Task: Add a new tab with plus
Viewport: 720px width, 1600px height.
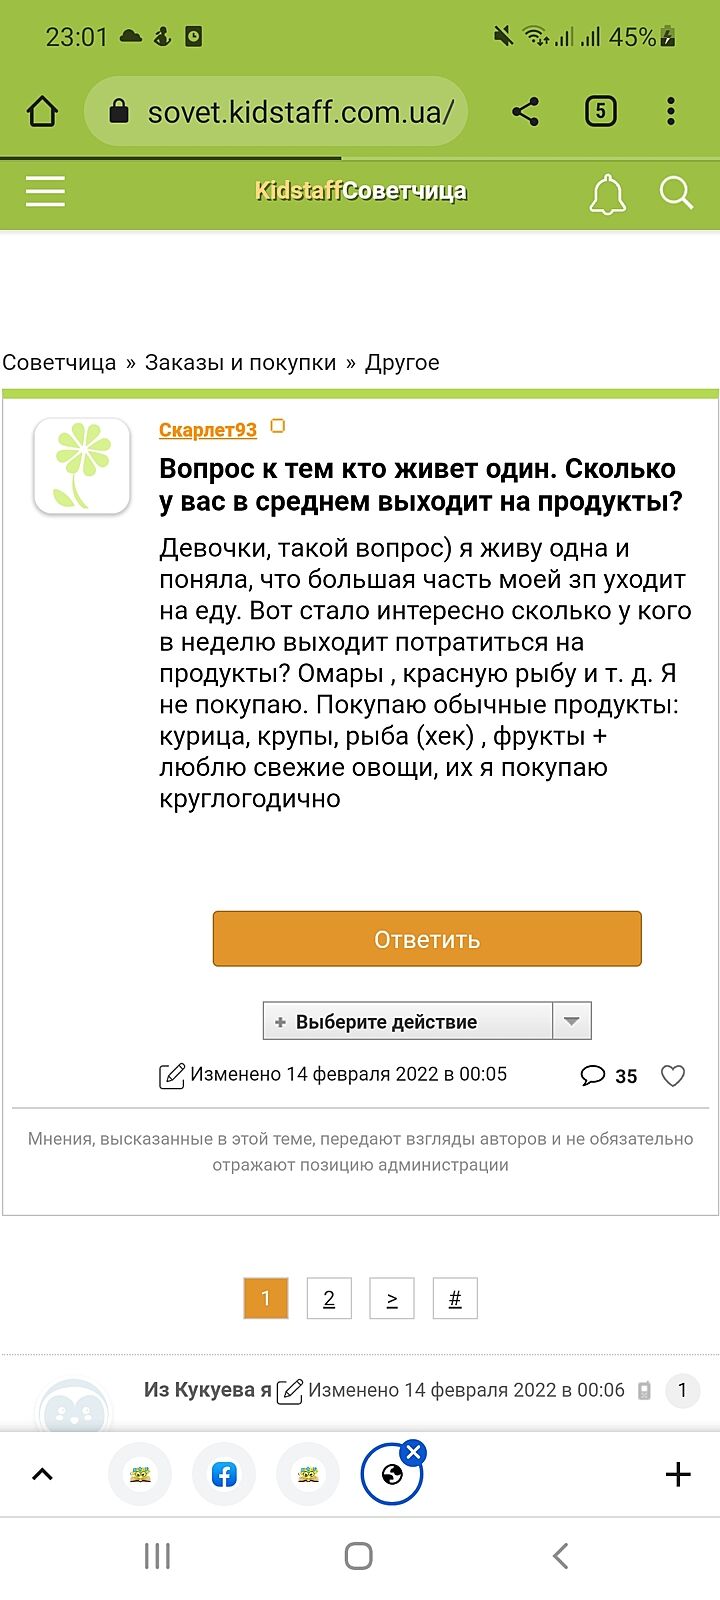Action: (678, 1474)
